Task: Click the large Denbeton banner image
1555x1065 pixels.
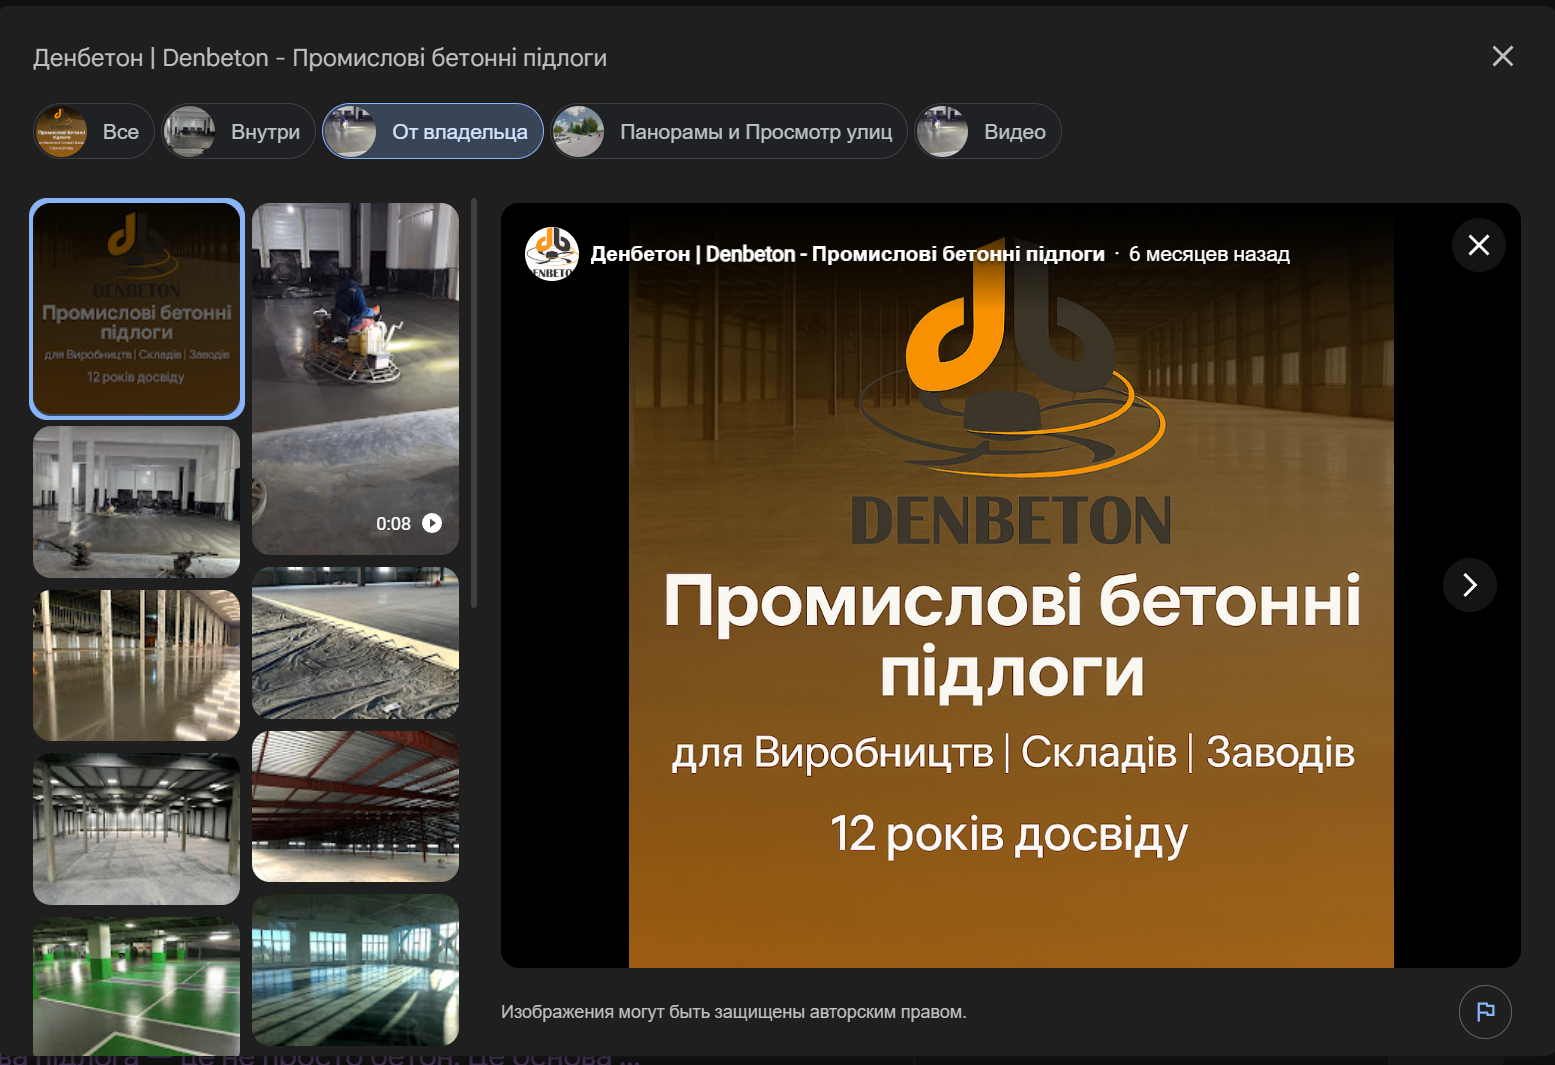Action: [1011, 585]
